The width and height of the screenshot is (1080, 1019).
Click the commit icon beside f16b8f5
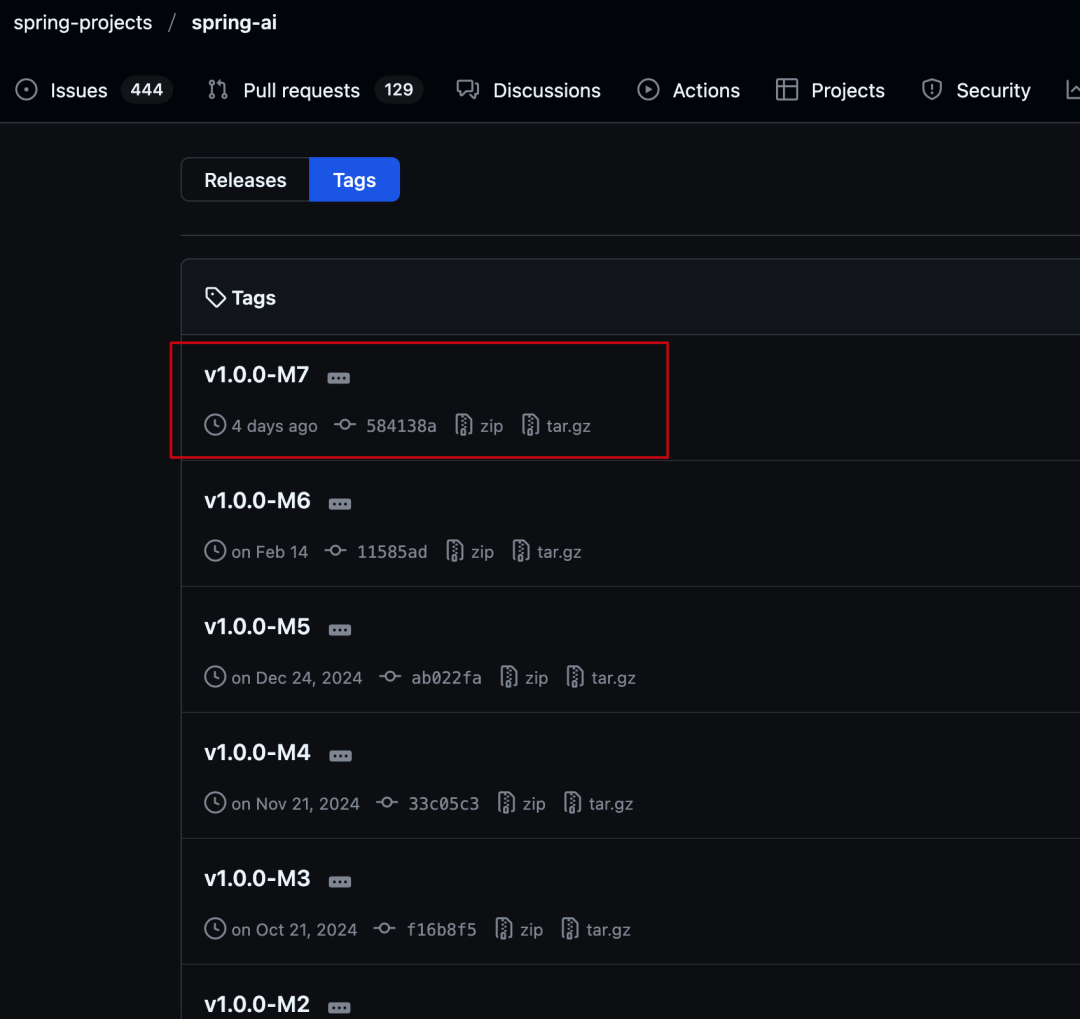[384, 929]
